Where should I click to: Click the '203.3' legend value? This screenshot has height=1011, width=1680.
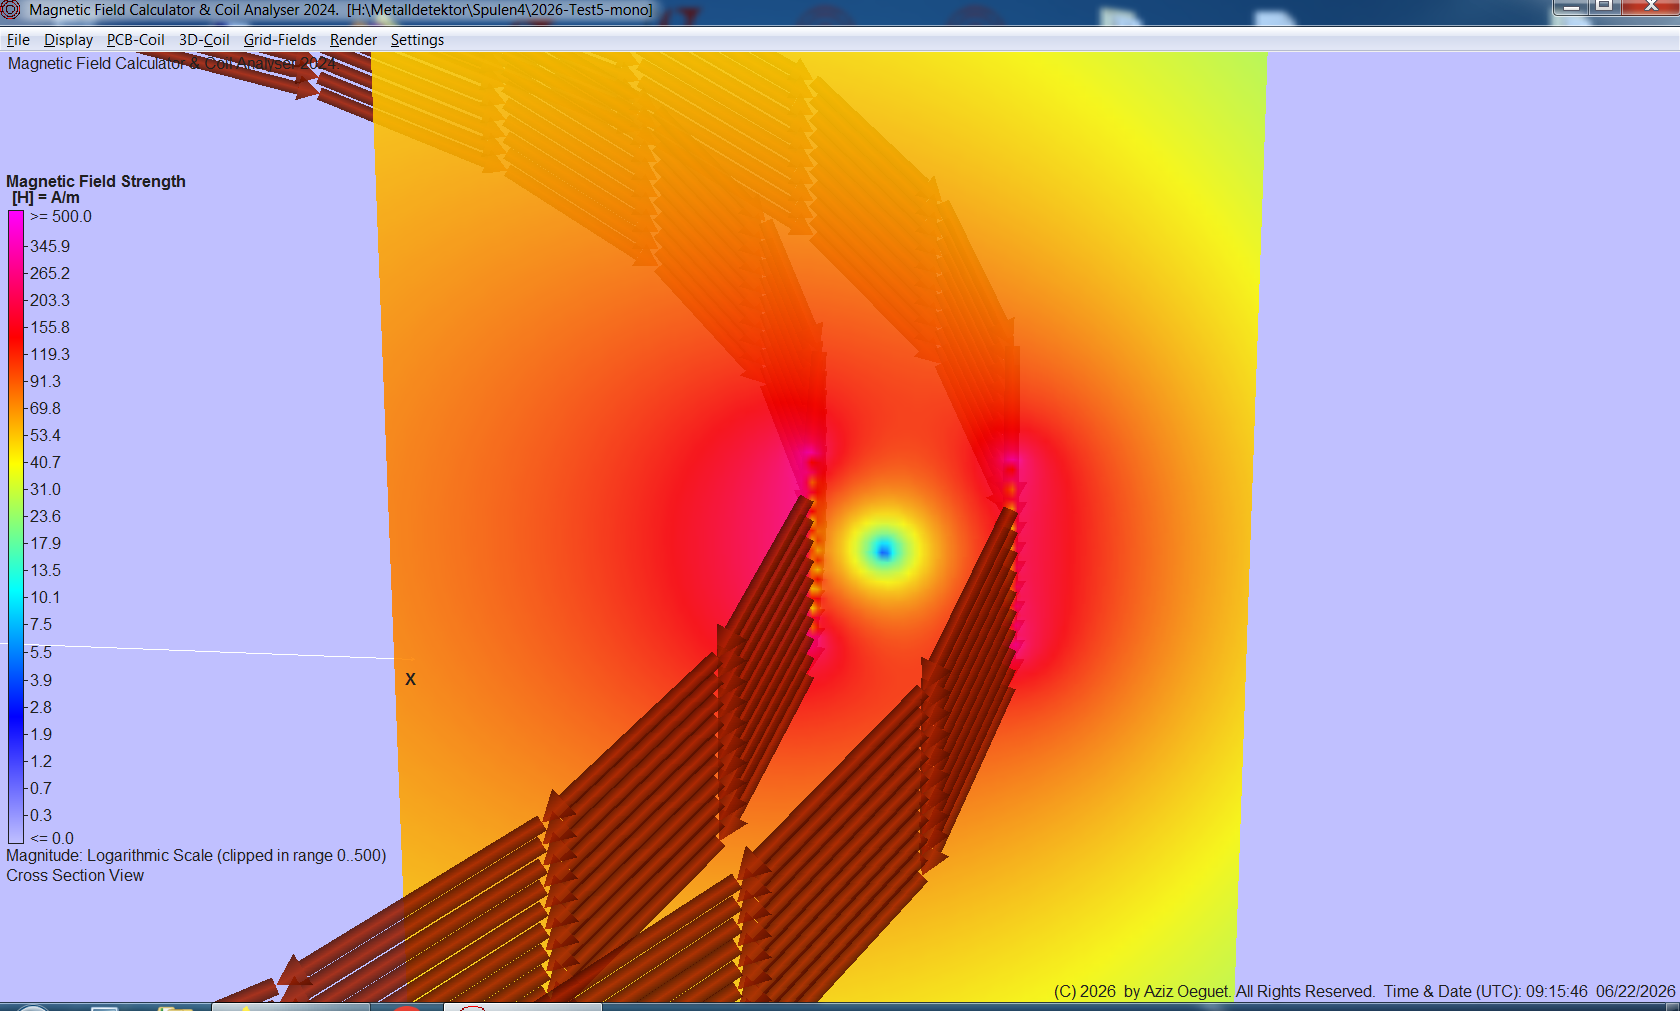point(50,300)
